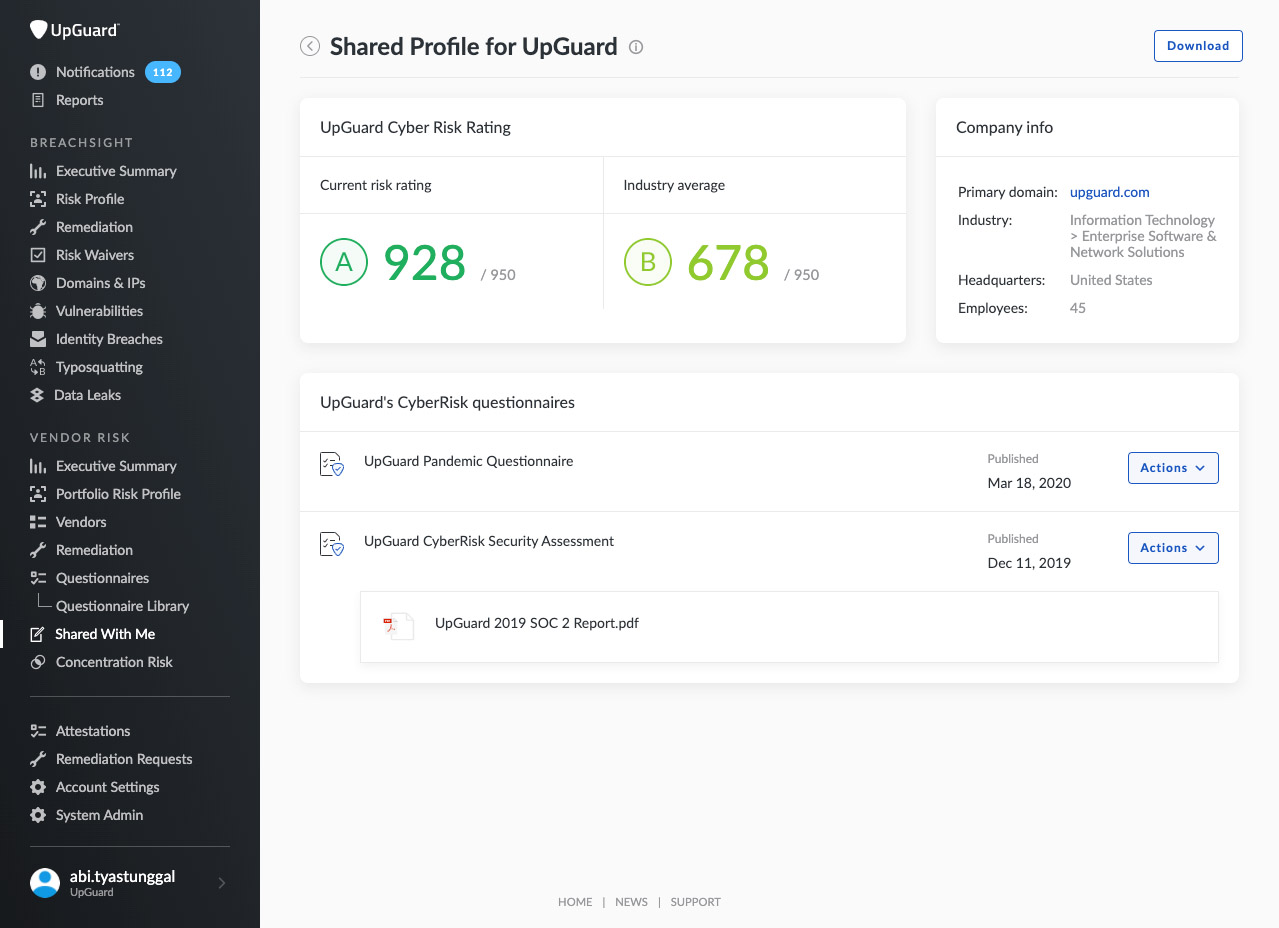Open Concentration Risk page

114,662
